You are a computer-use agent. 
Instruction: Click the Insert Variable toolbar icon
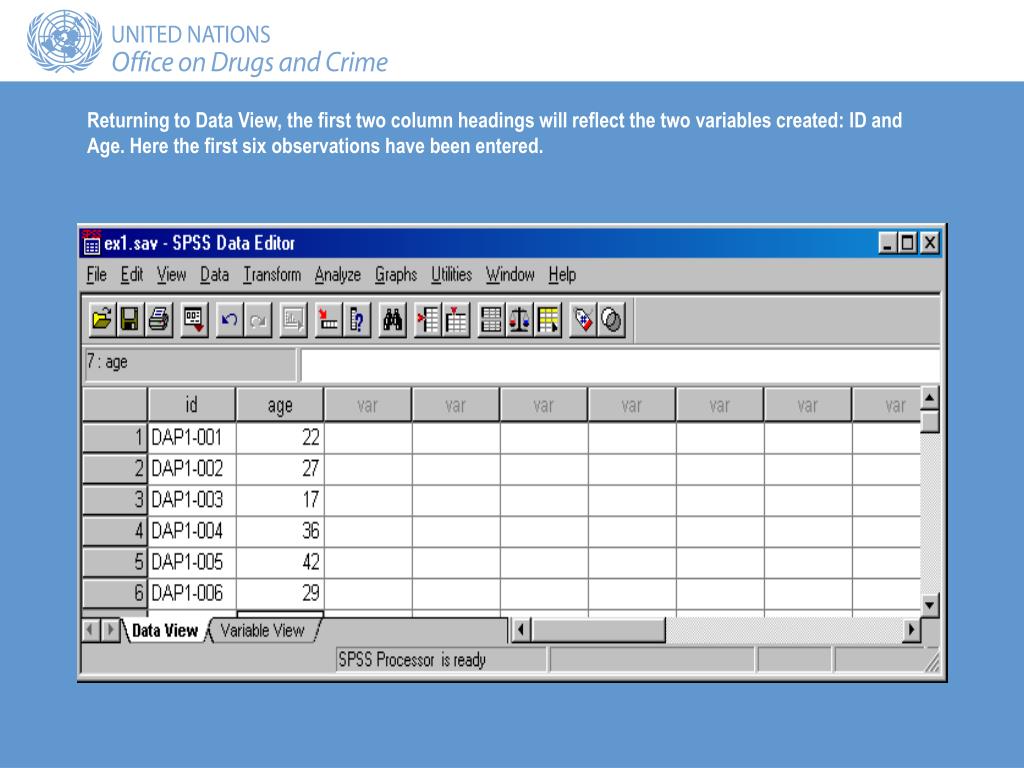[x=456, y=319]
